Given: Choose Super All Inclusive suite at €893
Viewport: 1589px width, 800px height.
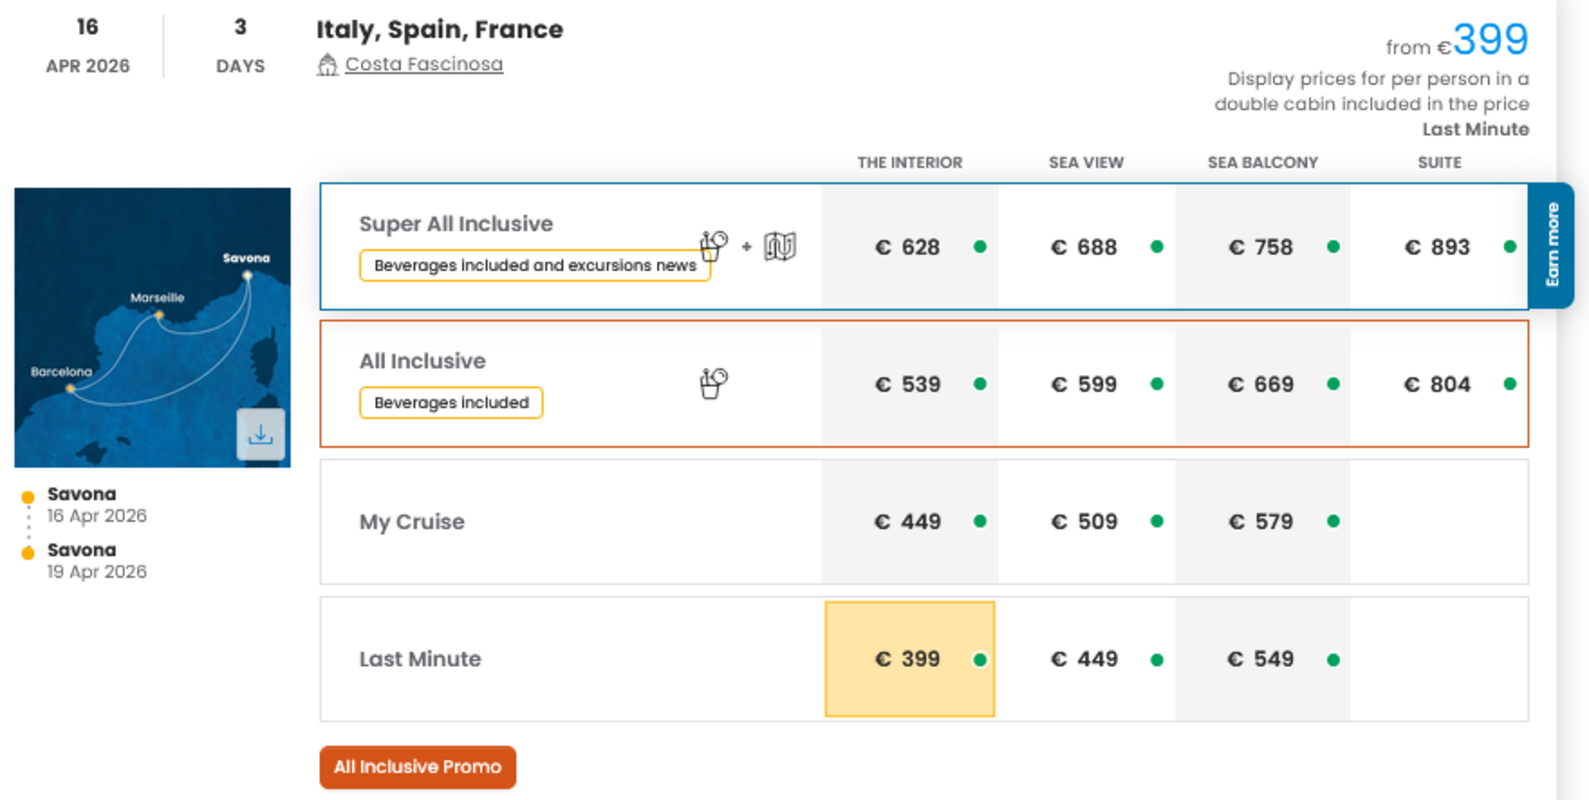Looking at the screenshot, I should [x=1438, y=247].
